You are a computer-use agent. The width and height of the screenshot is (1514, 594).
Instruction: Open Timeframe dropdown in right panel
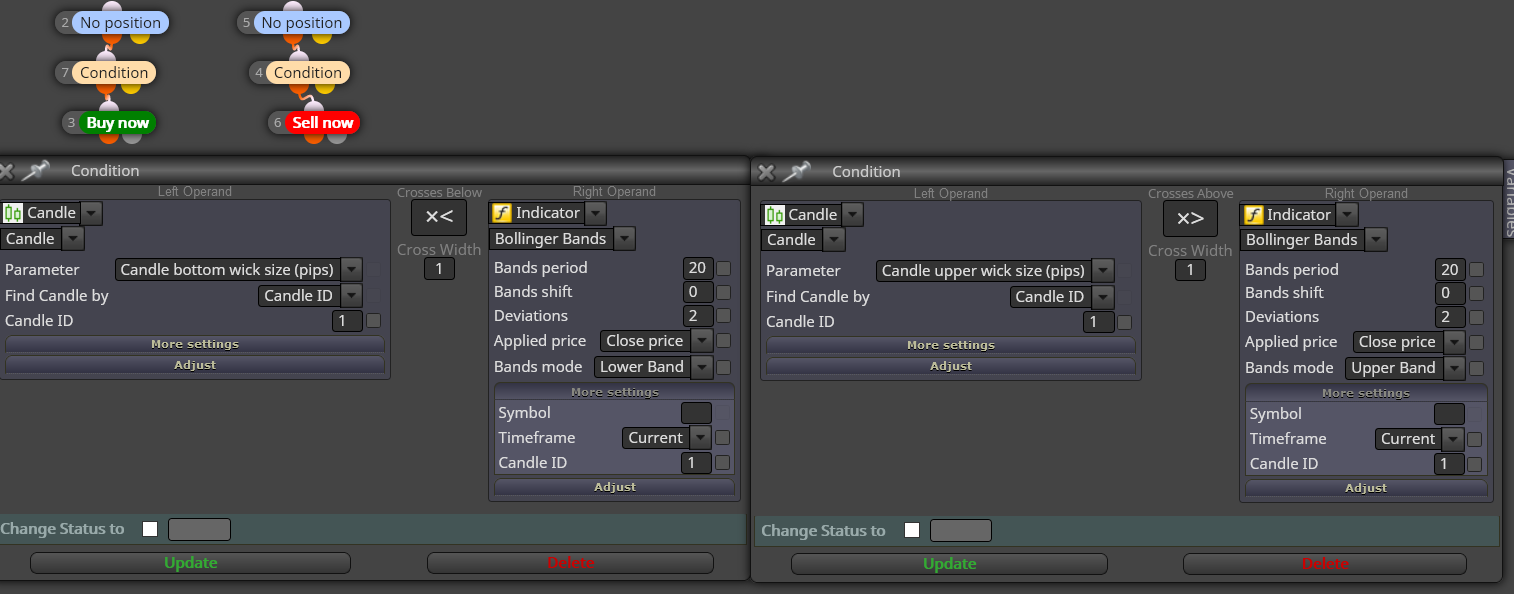pyautogui.click(x=1454, y=439)
